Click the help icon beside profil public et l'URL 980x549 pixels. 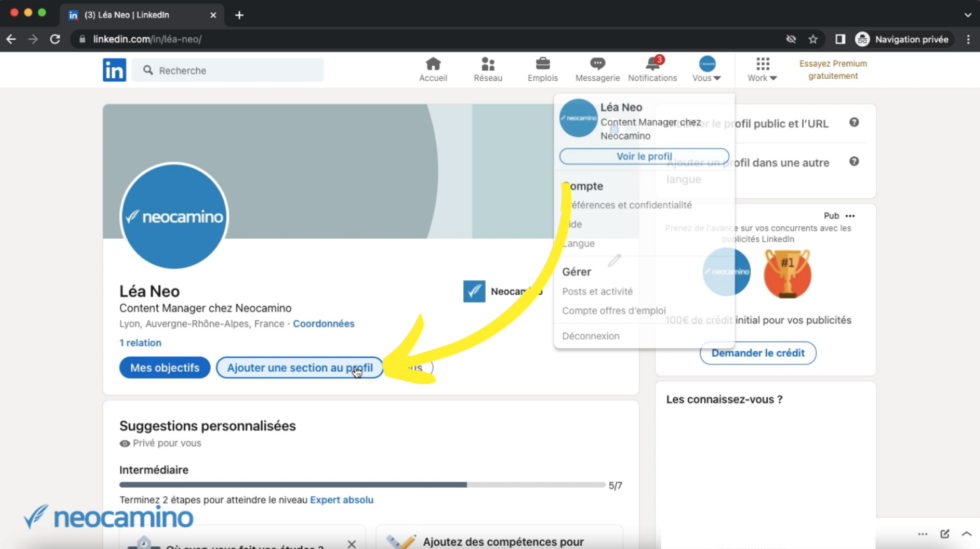854,123
